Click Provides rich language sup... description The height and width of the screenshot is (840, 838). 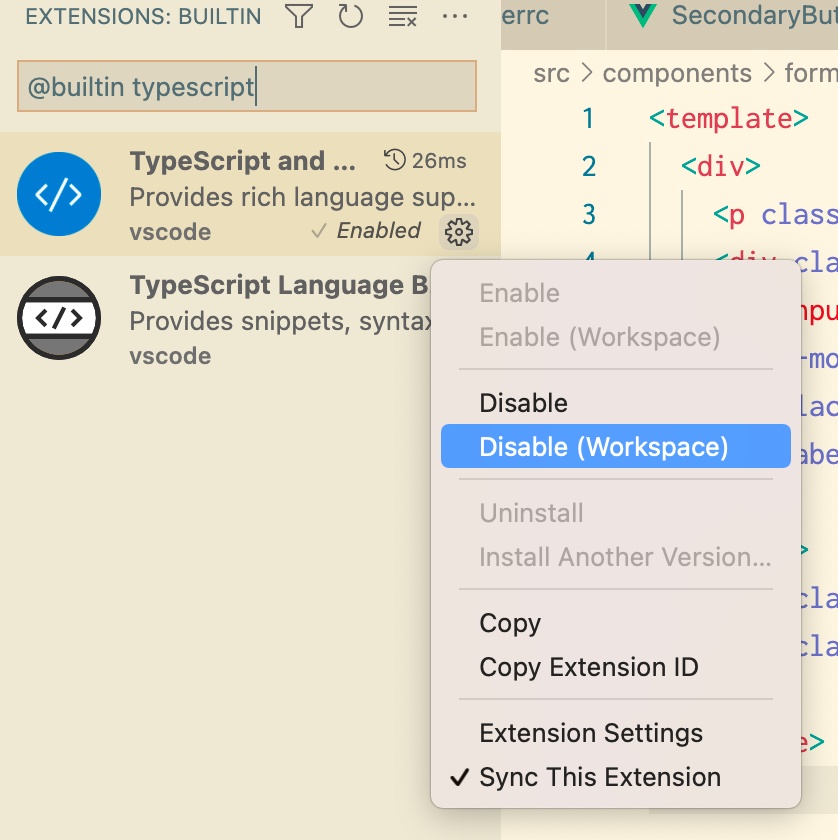tap(303, 197)
